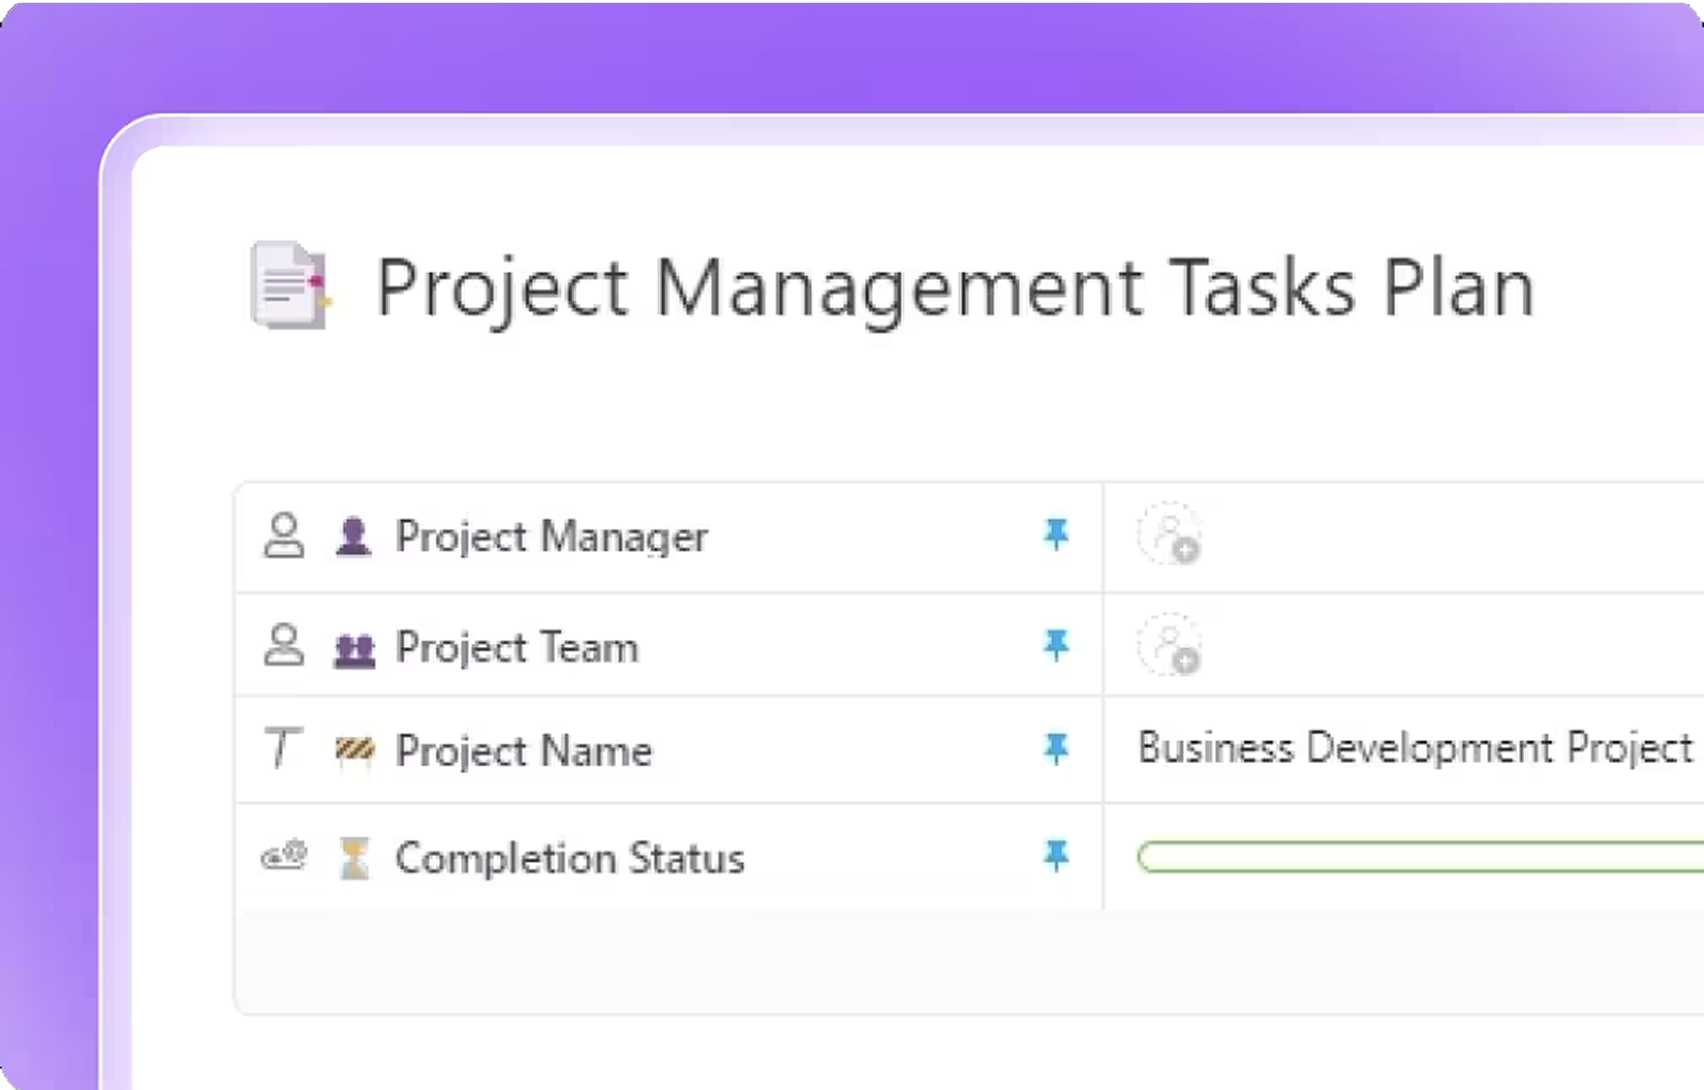The width and height of the screenshot is (1704, 1090).
Task: Unpin the Project Manager field
Action: coord(1056,535)
